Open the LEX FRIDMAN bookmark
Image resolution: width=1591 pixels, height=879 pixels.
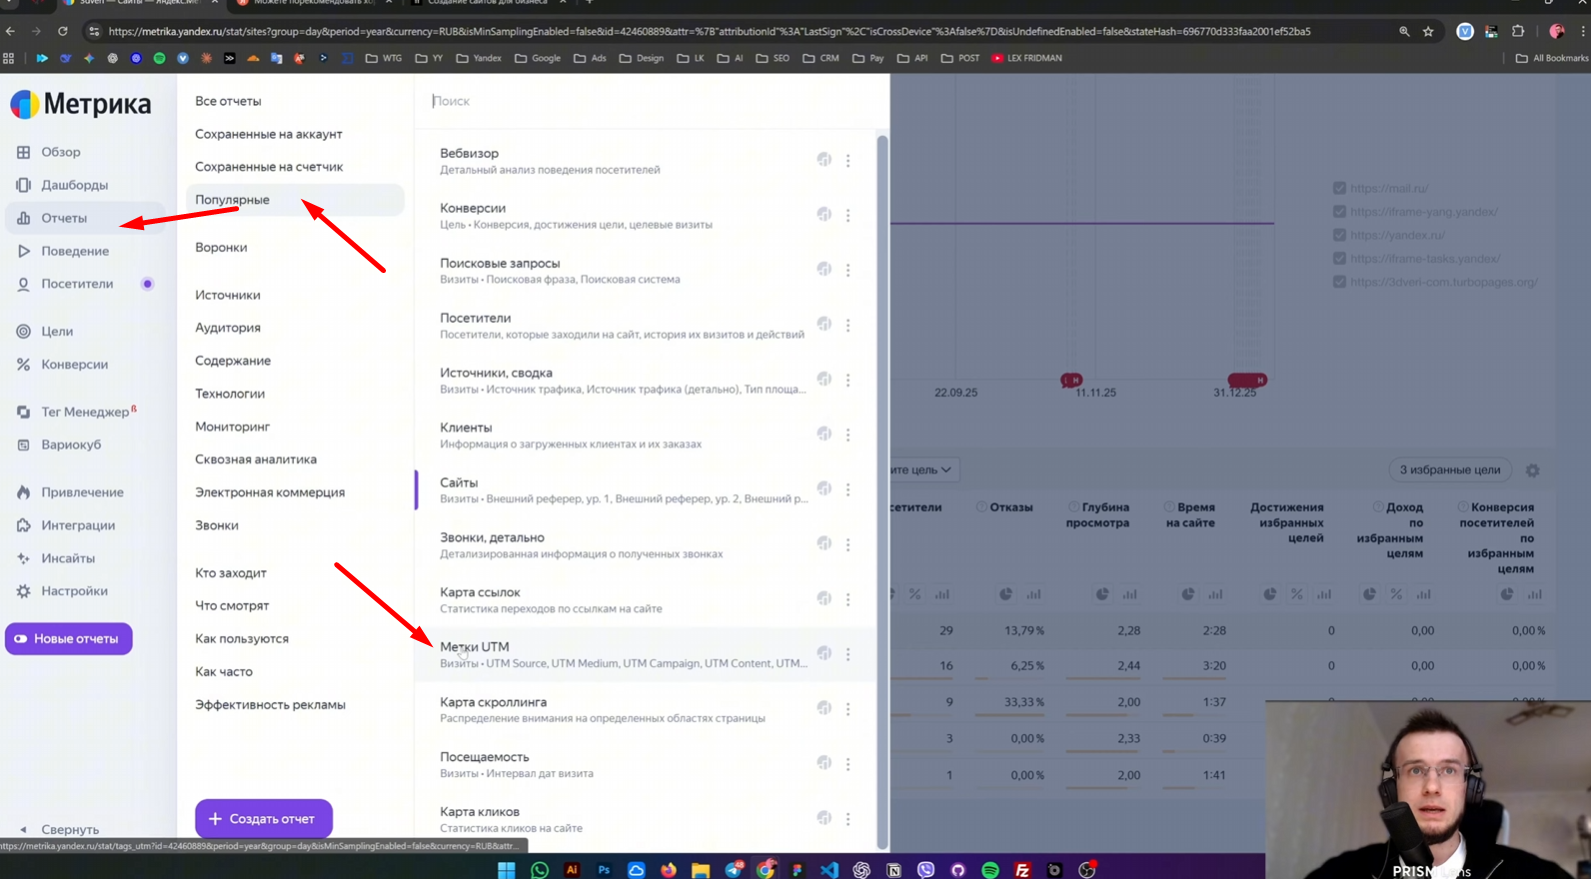point(1027,58)
